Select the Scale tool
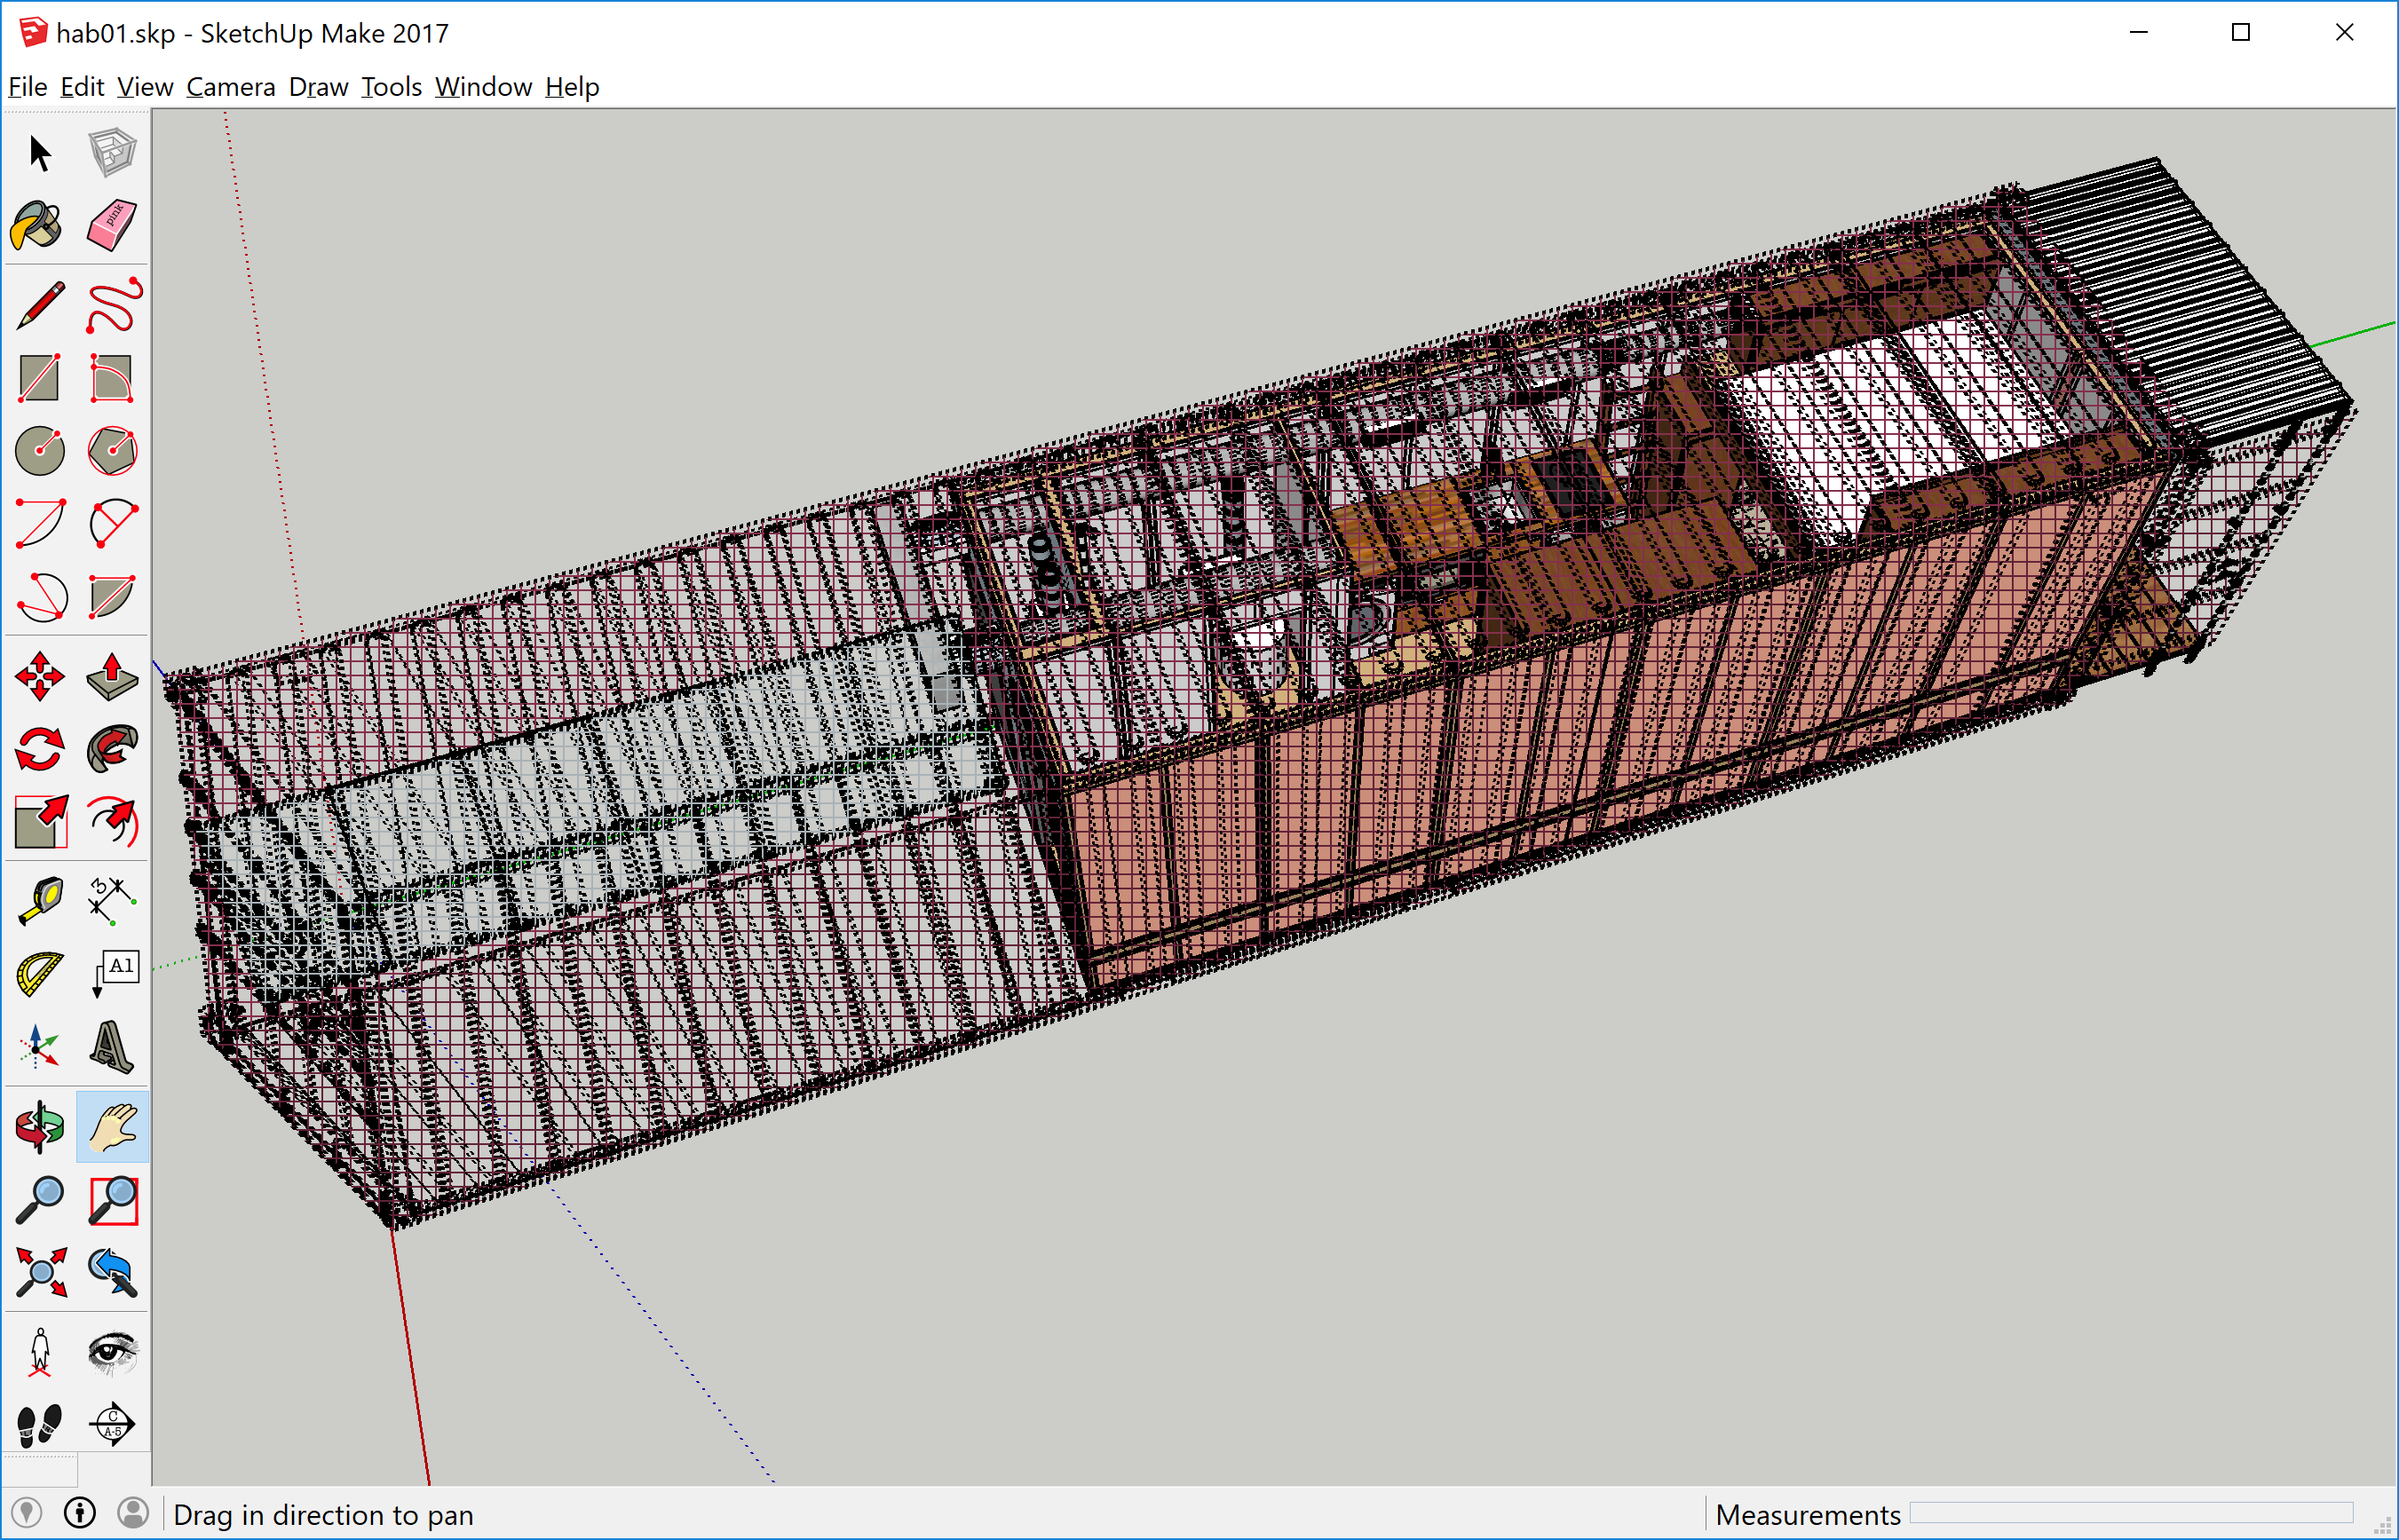 tap(40, 823)
